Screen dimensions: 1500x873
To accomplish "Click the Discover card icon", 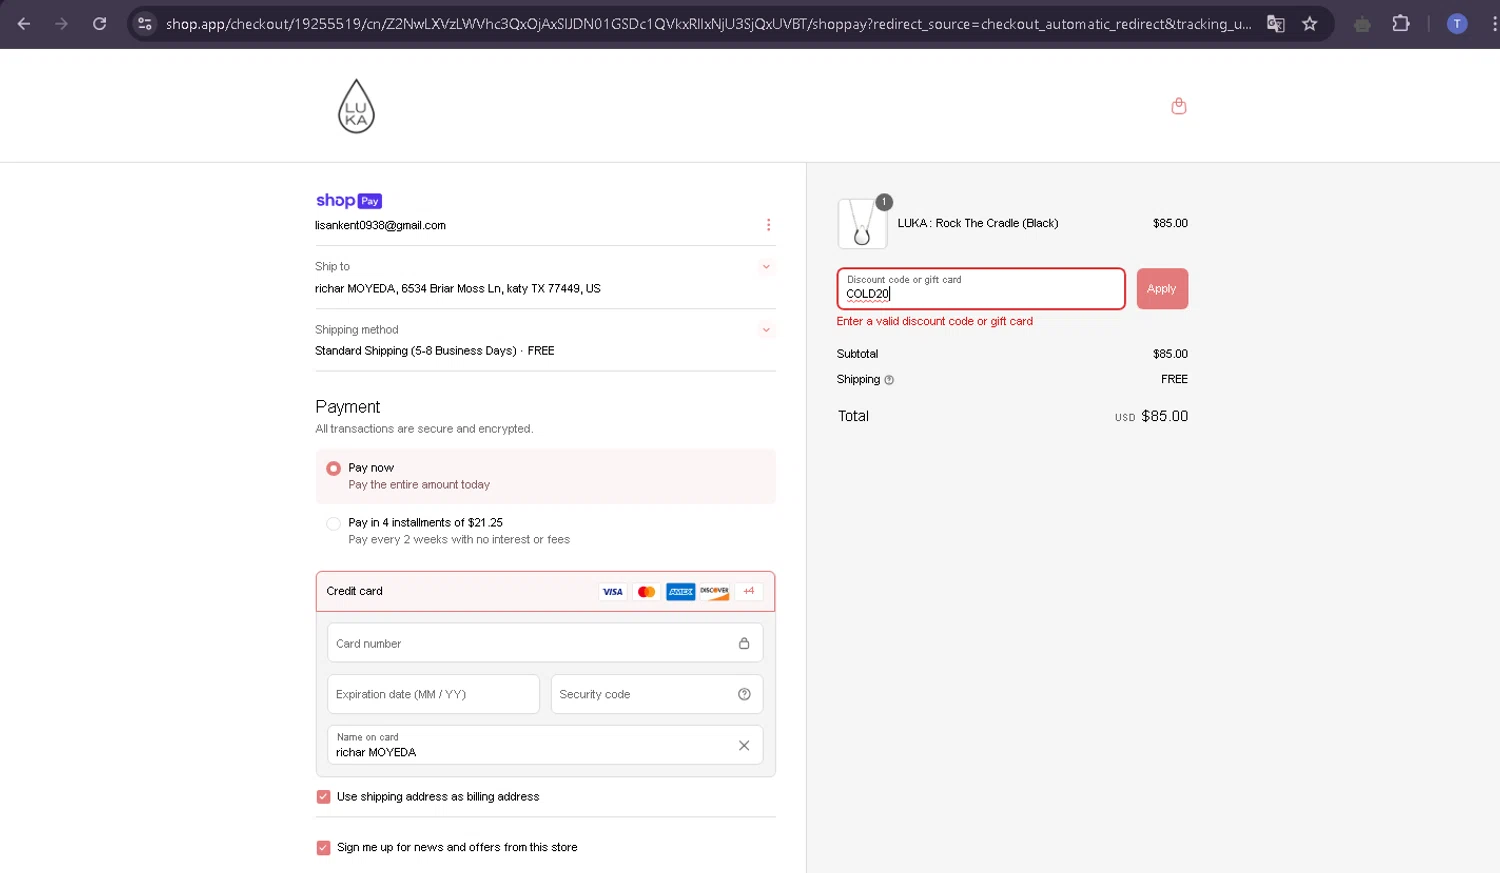I will coord(715,592).
